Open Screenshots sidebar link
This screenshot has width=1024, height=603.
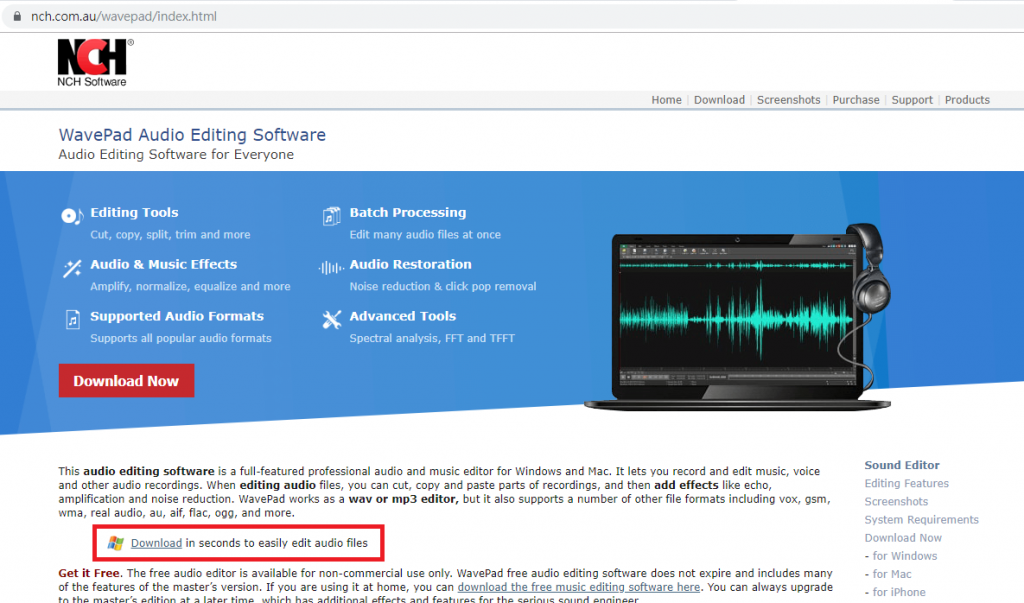896,502
